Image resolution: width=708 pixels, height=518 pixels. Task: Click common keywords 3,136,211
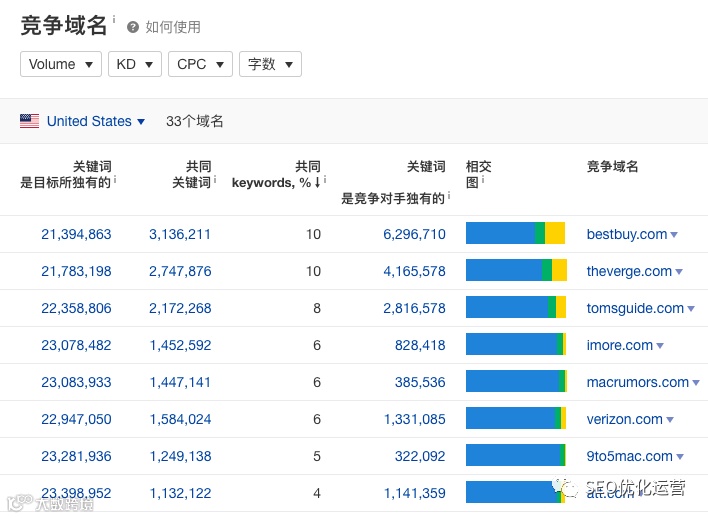180,234
